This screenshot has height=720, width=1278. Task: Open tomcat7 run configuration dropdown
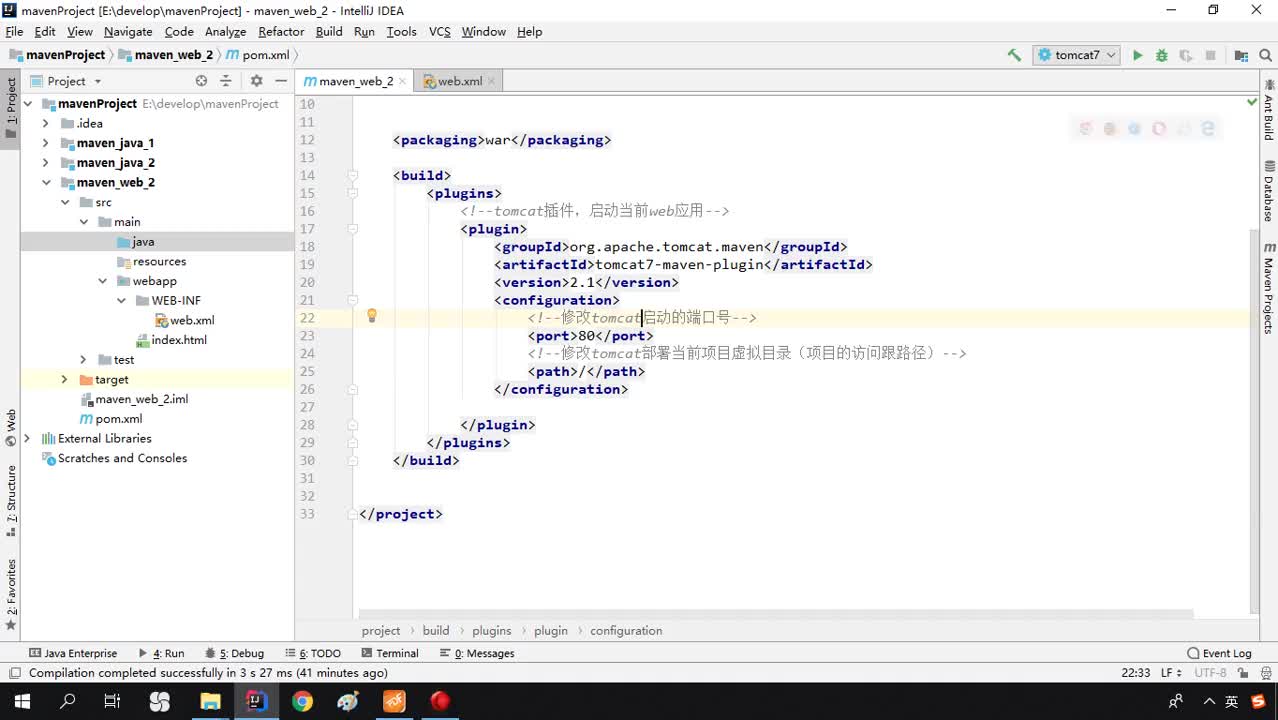tap(1076, 55)
